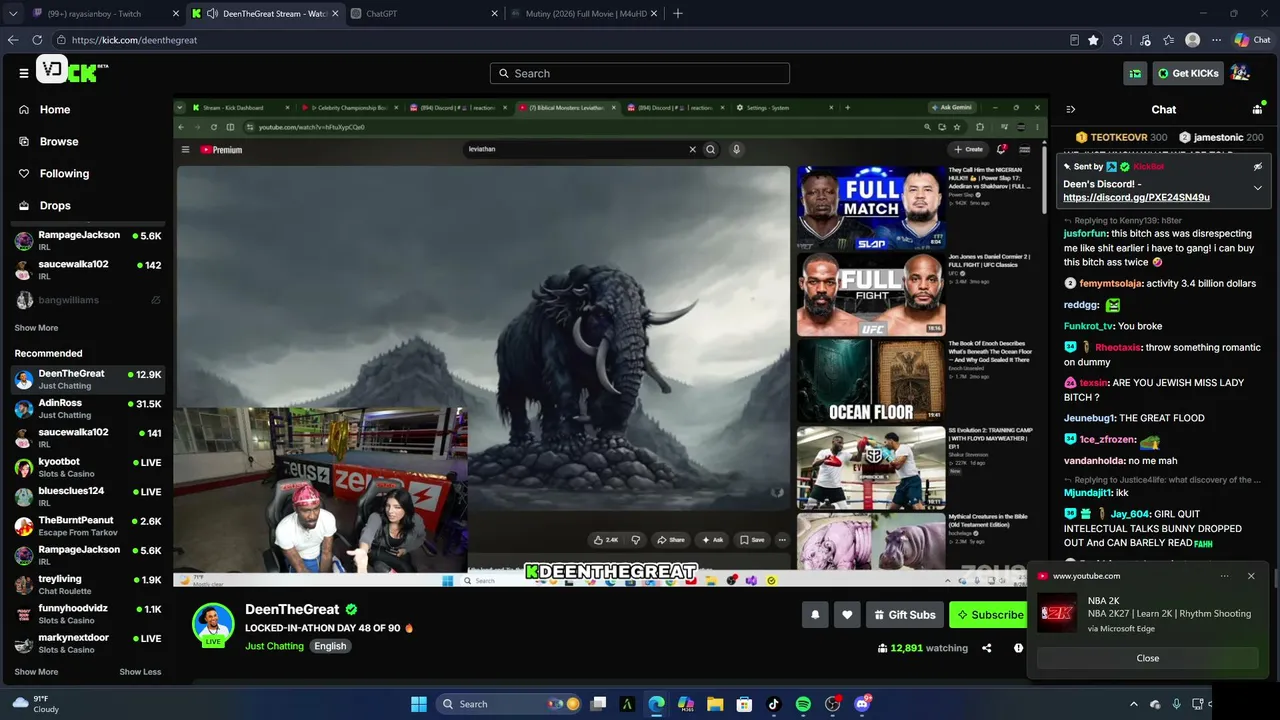This screenshot has width=1280, height=720.
Task: Click the Just Chatting category link
Action: [274, 646]
